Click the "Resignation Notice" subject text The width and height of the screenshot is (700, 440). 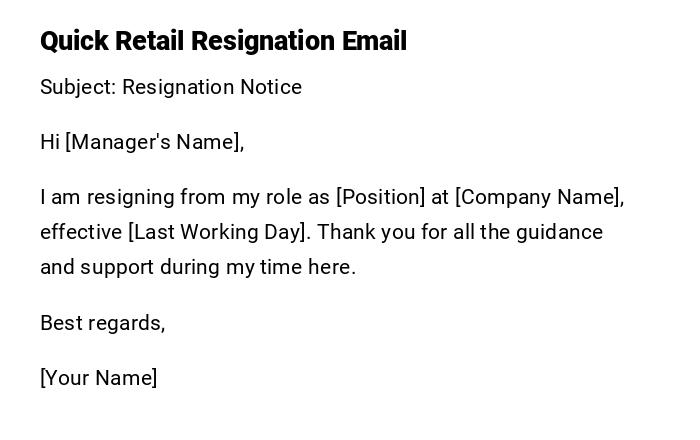(212, 87)
